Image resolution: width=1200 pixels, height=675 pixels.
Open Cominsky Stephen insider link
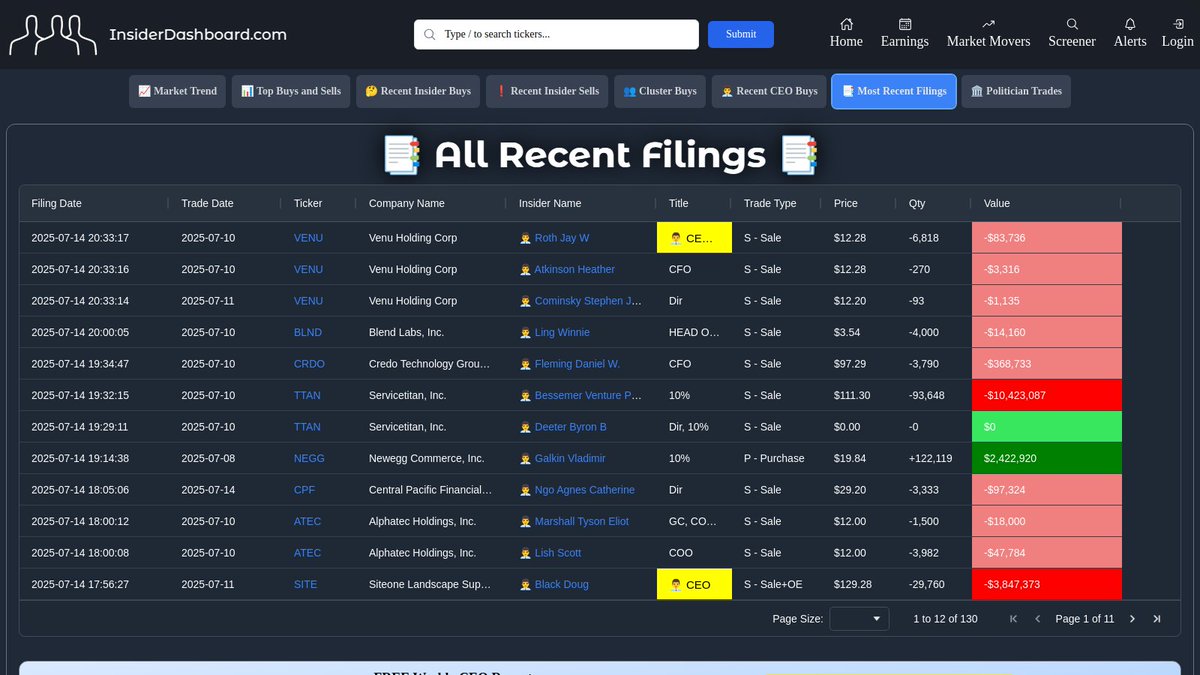point(588,301)
